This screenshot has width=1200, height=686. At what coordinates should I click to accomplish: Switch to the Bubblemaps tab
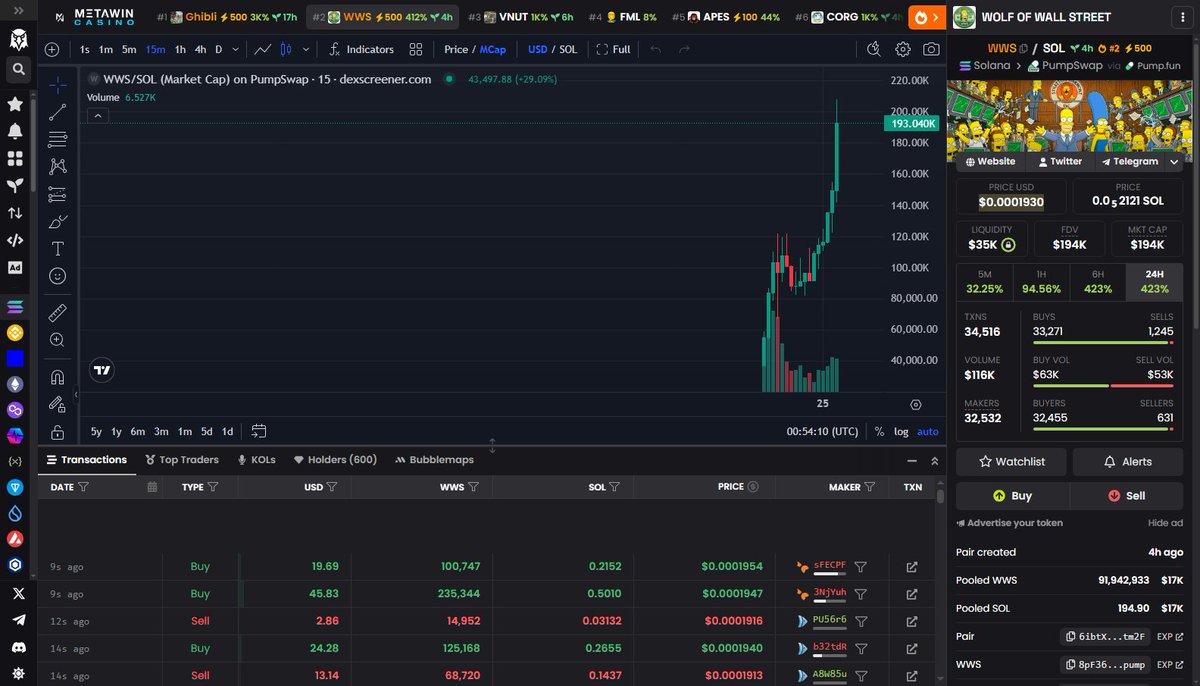tap(434, 460)
